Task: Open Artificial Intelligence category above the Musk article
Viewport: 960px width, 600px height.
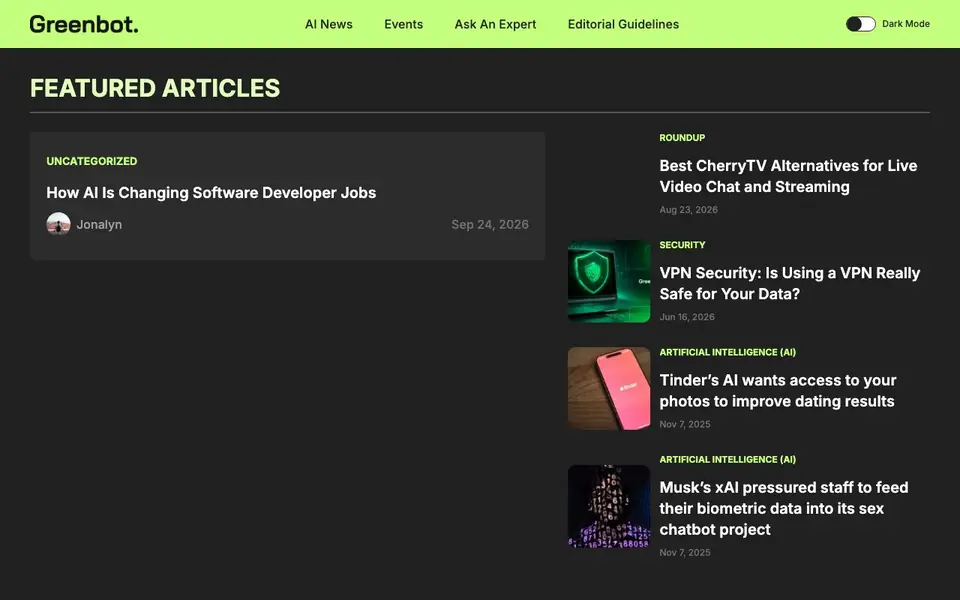Action: click(x=727, y=459)
